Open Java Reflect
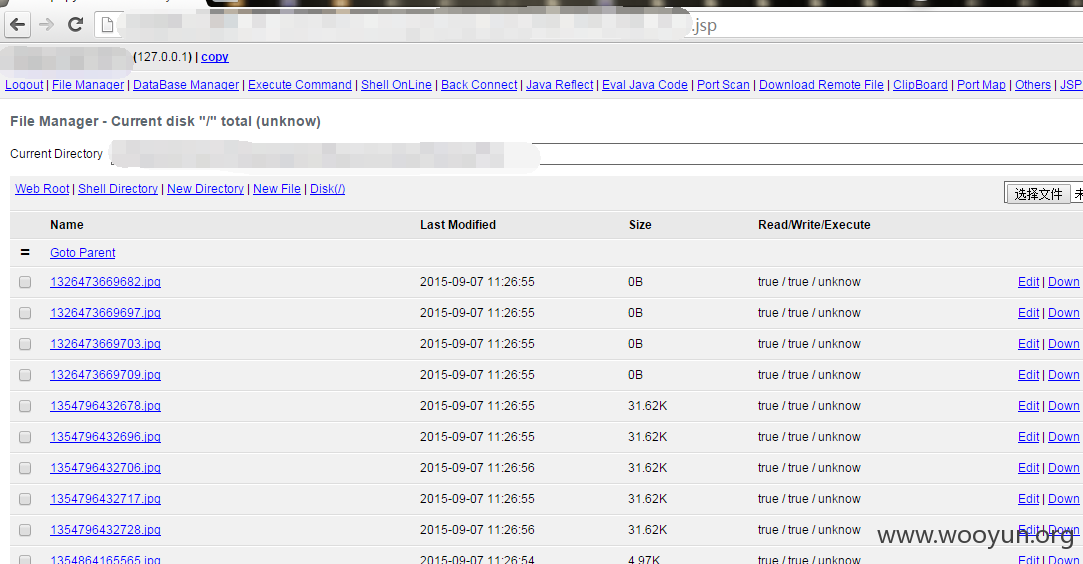This screenshot has height=564, width=1083. click(559, 85)
